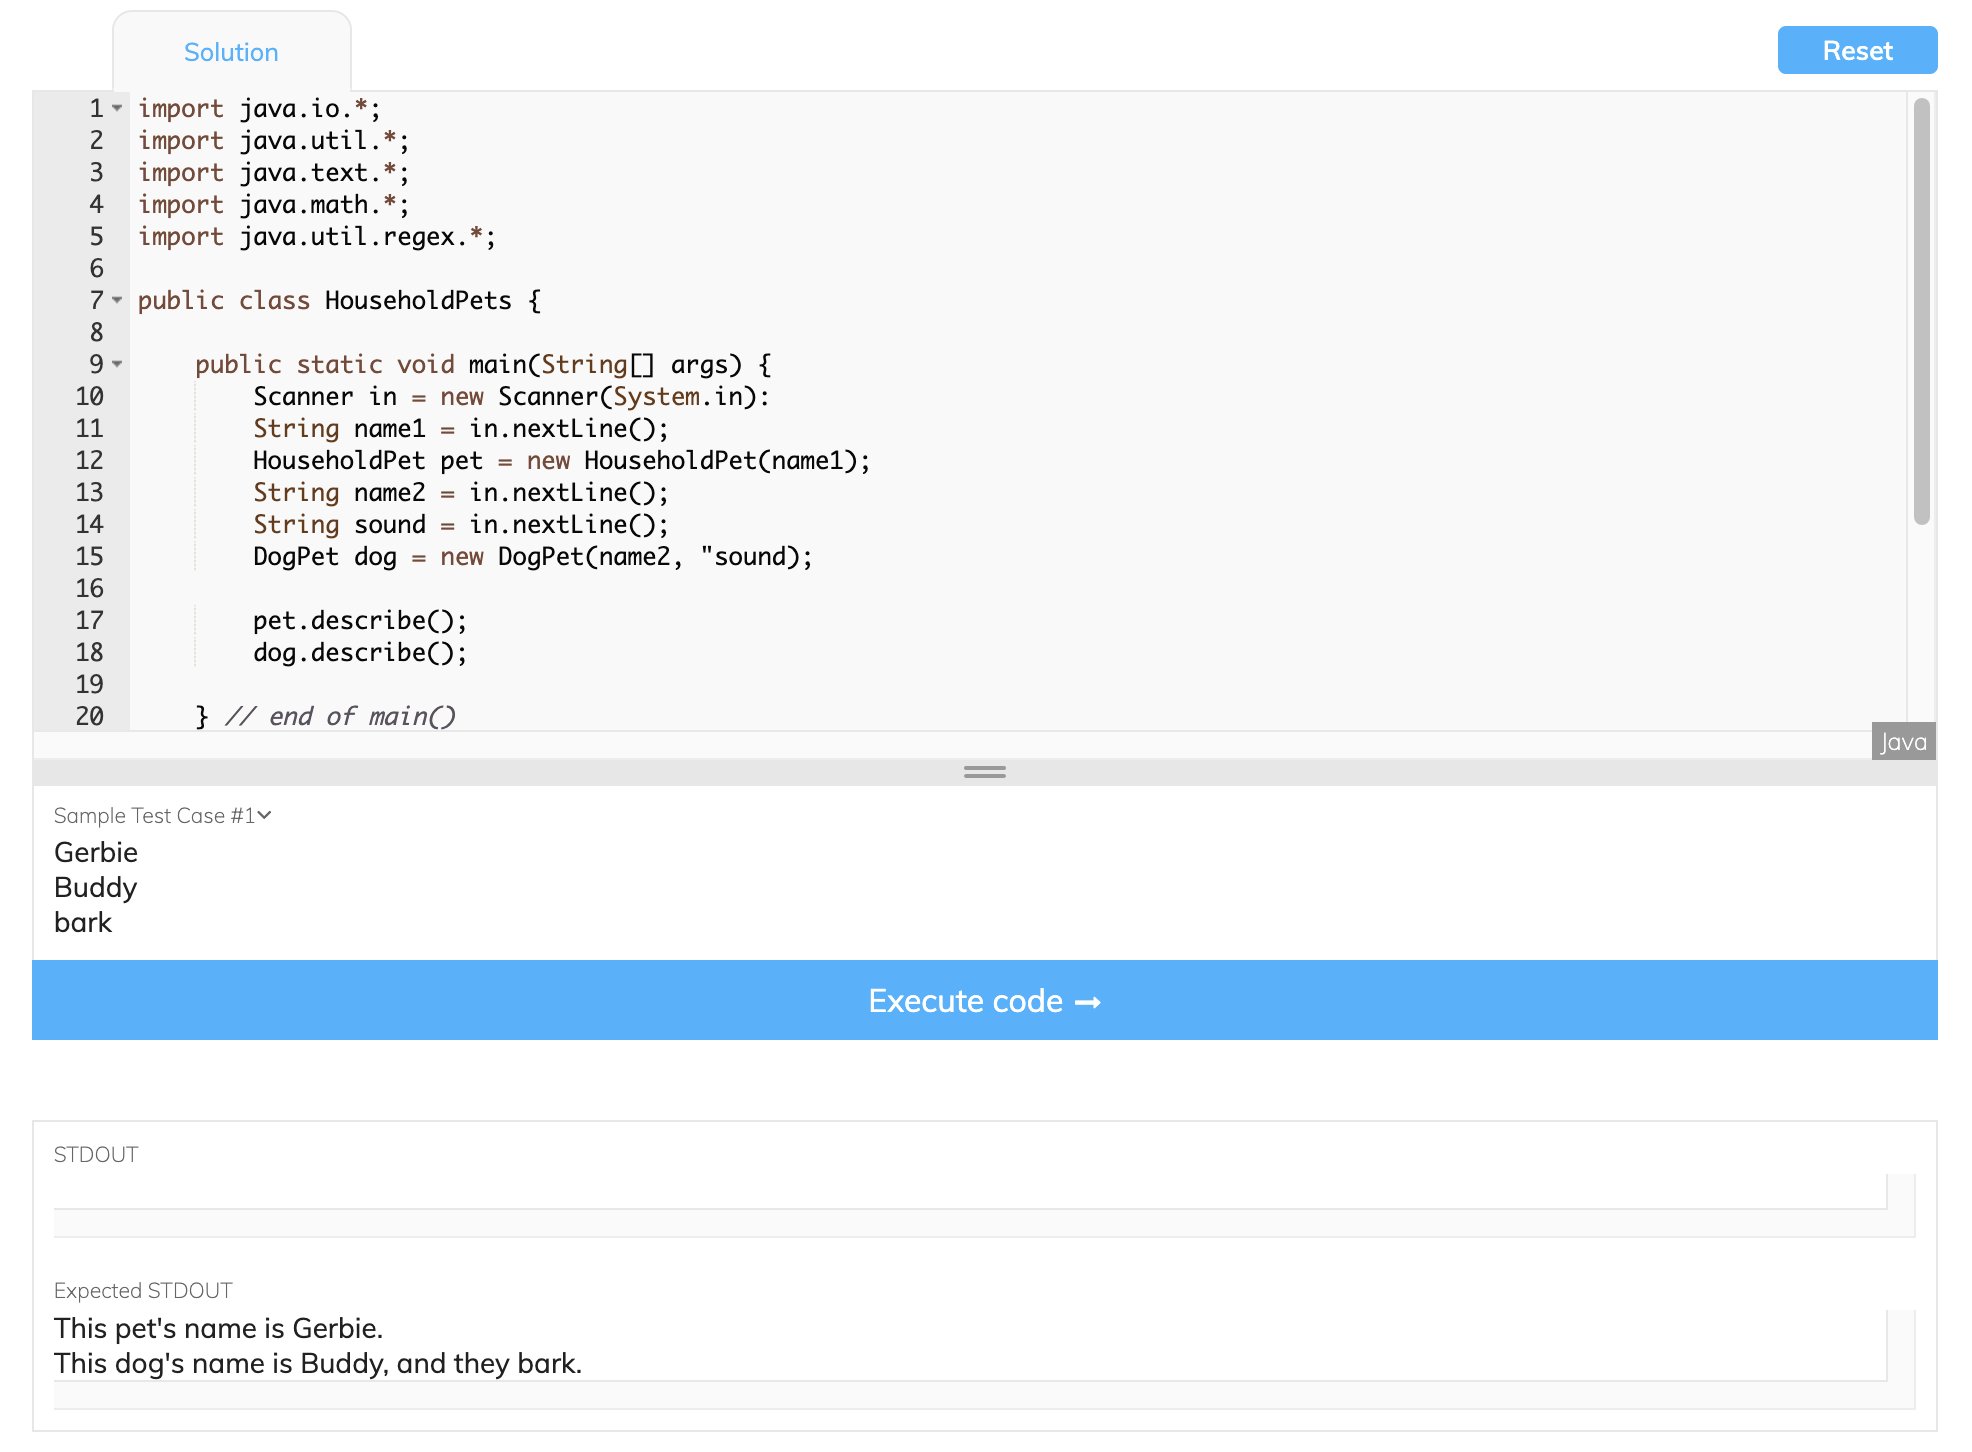Click the code editor vertical scrollbar thumb
The height and width of the screenshot is (1452, 1972).
[1921, 310]
